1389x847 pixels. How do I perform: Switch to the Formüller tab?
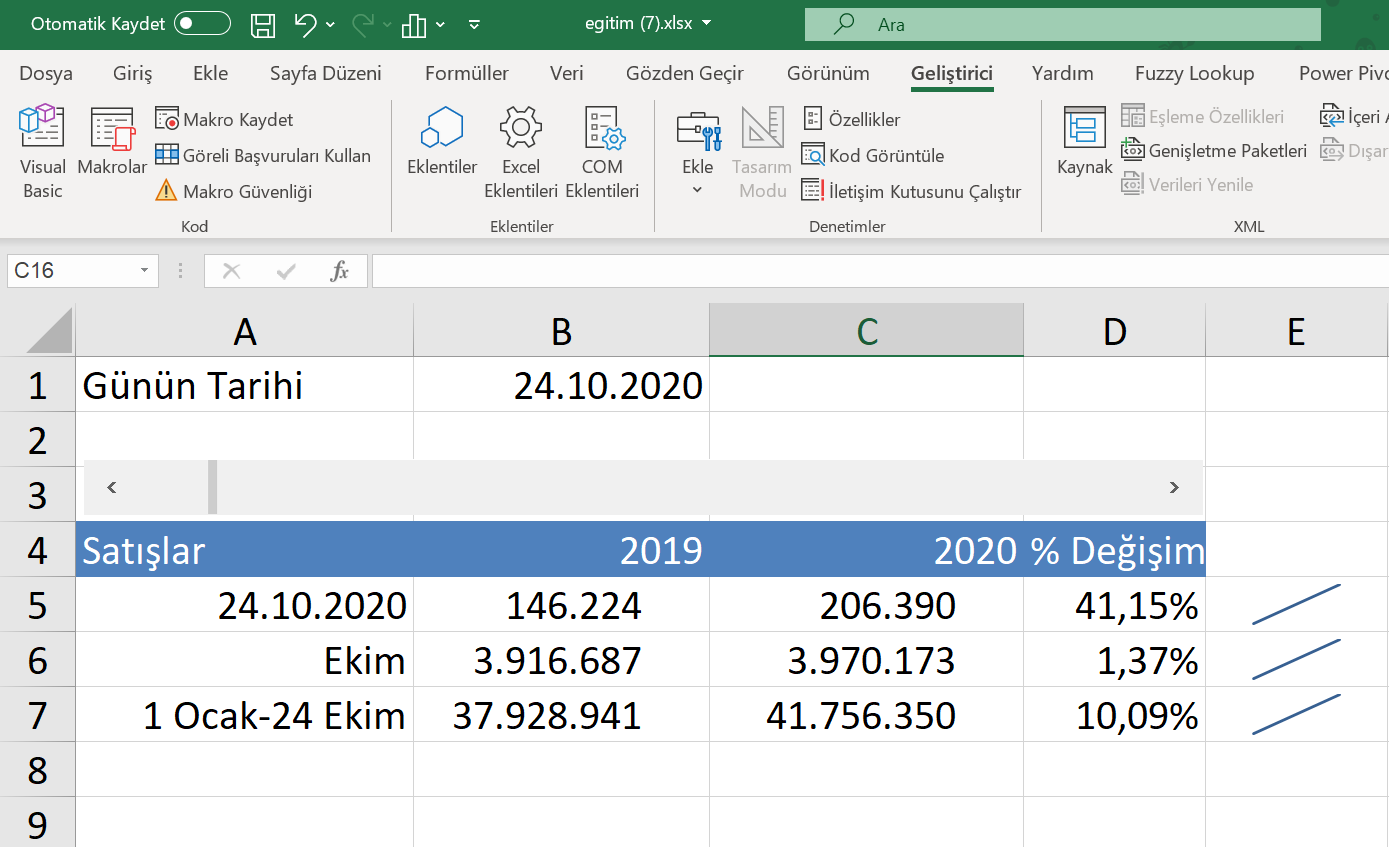point(467,73)
